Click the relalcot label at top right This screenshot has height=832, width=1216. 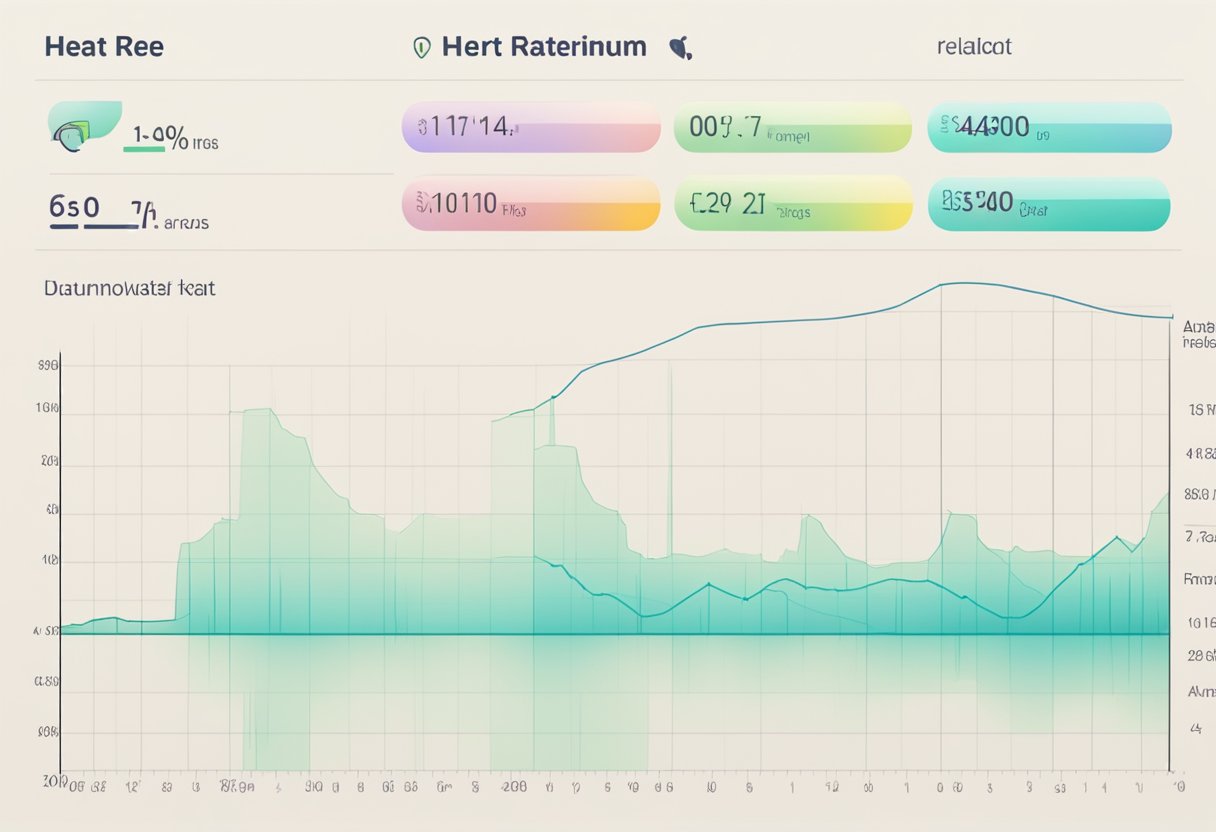pos(974,47)
